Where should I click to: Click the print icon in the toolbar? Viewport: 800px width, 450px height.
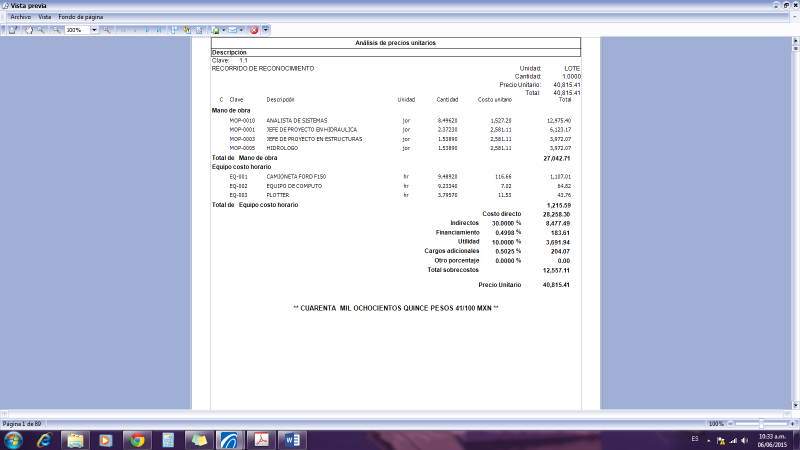click(x=12, y=30)
